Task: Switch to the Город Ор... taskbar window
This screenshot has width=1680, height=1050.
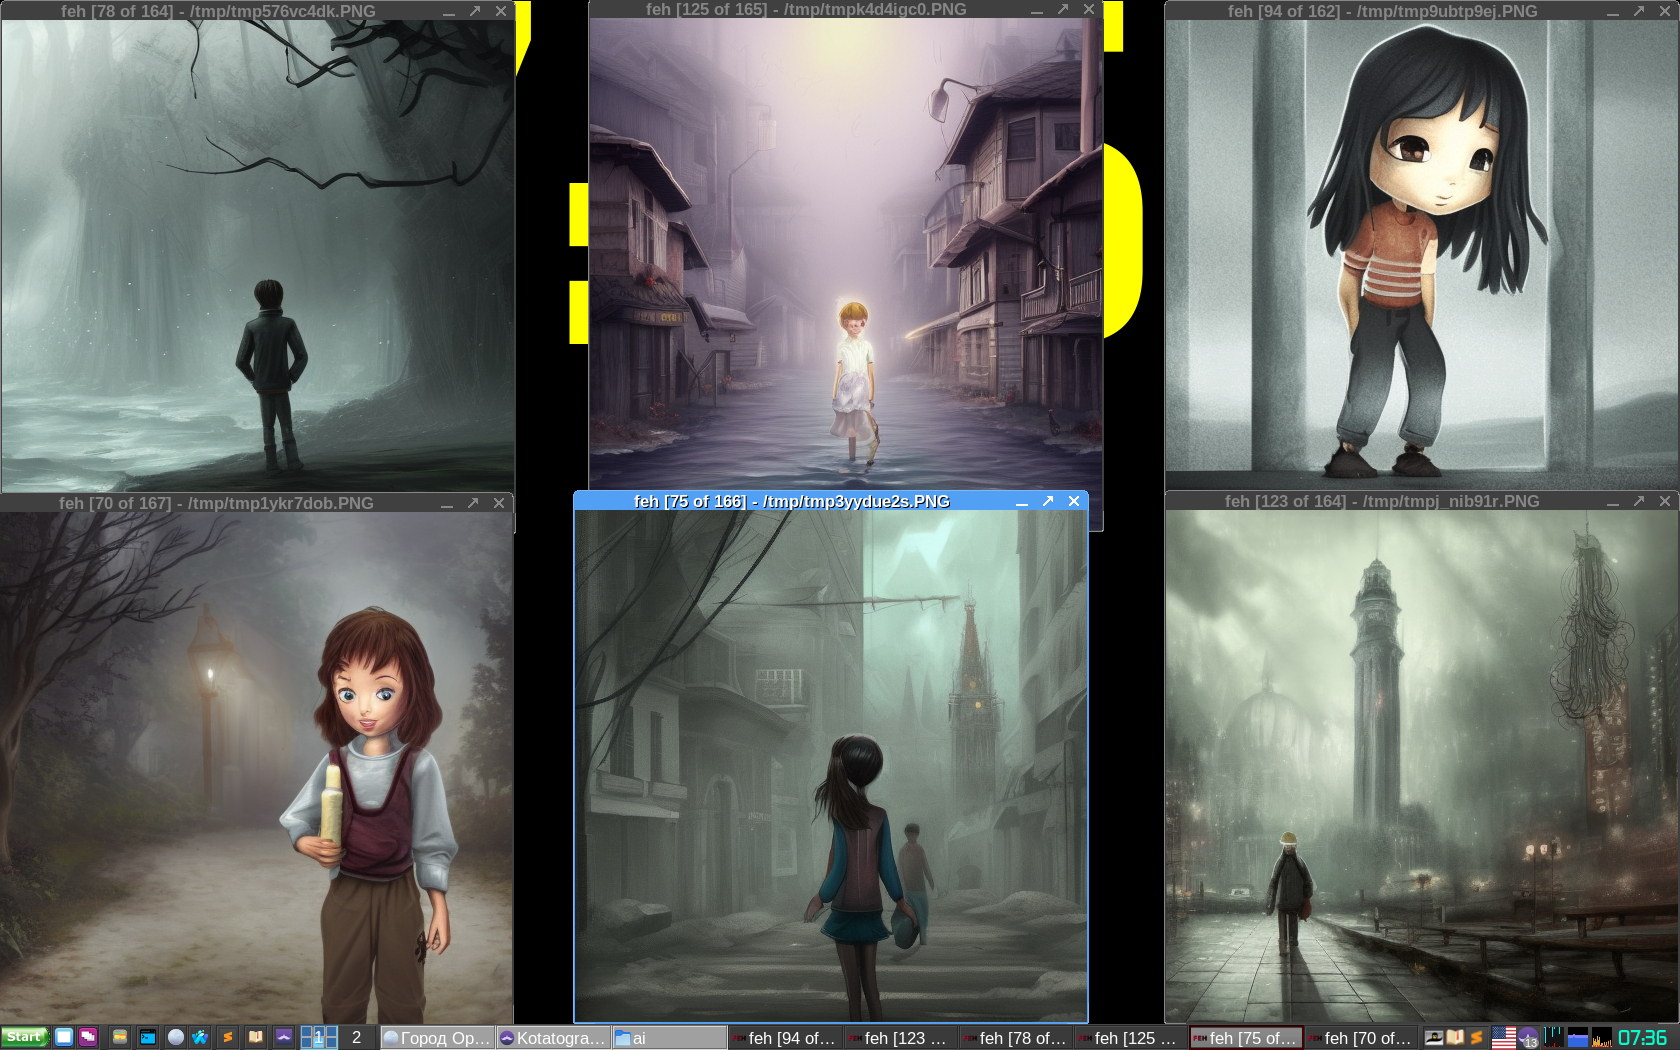Action: tap(438, 1038)
